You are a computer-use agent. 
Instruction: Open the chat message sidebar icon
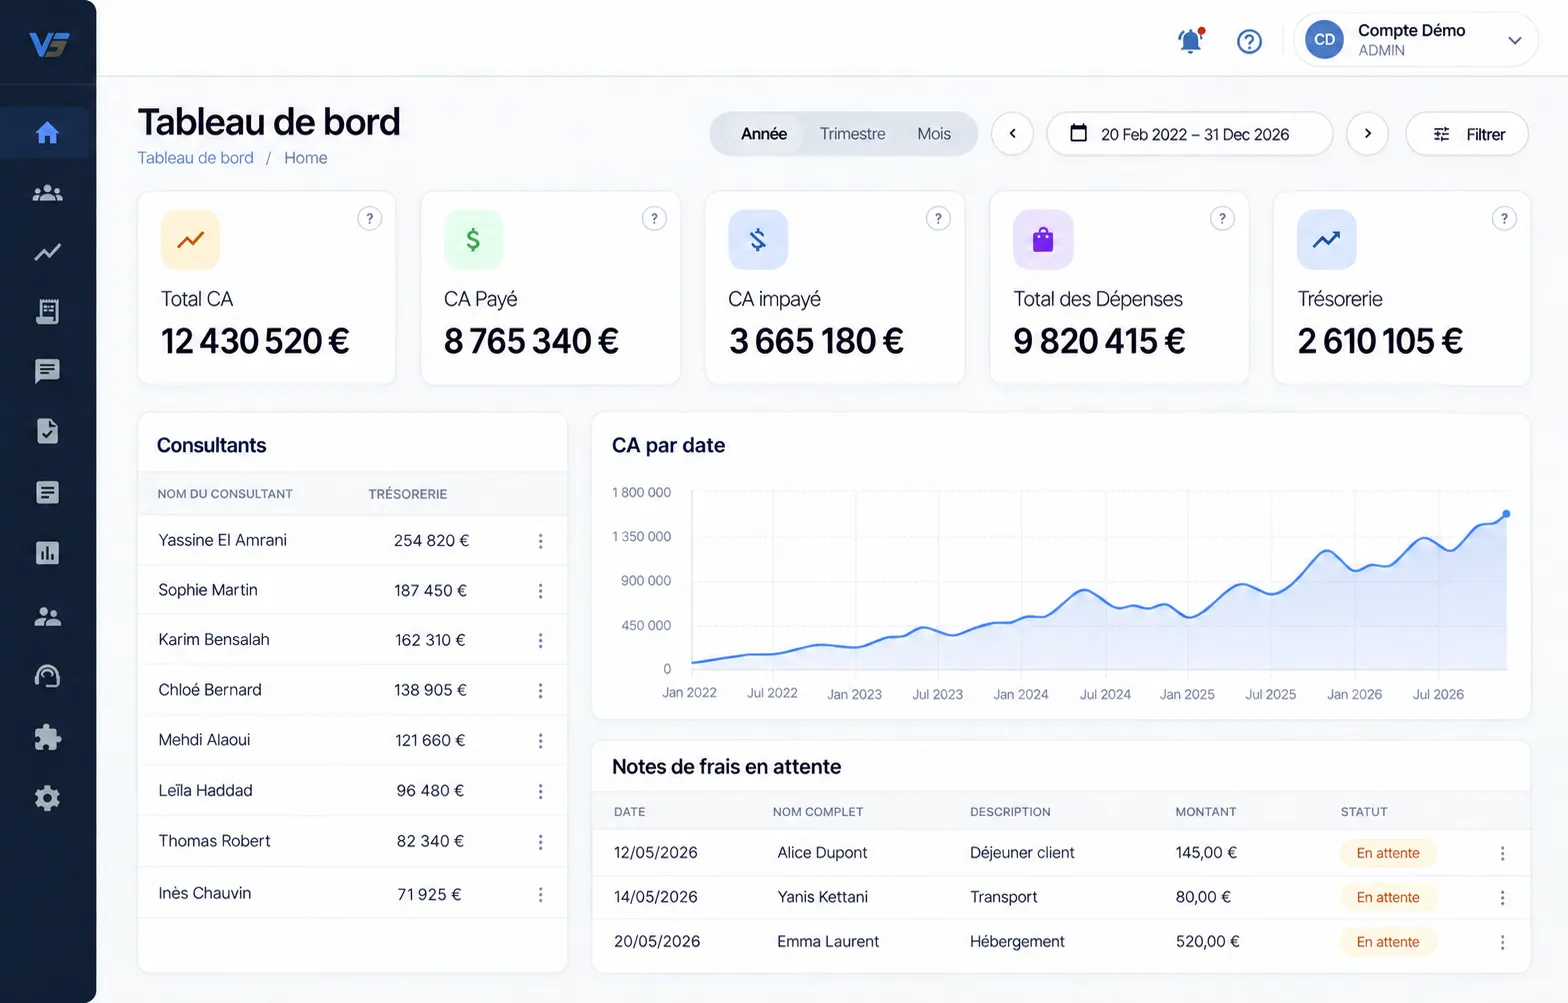coord(47,371)
